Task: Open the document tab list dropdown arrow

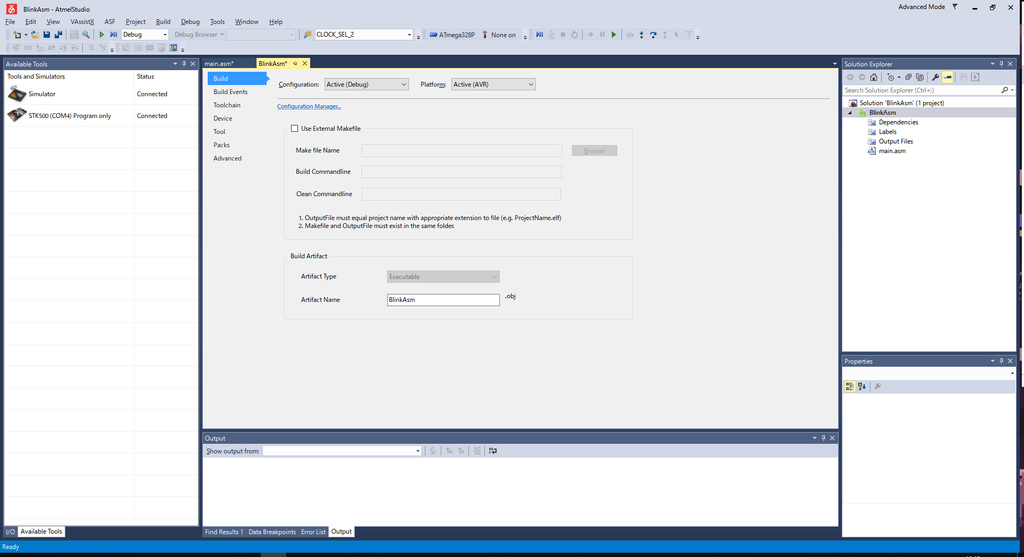Action: pos(834,64)
